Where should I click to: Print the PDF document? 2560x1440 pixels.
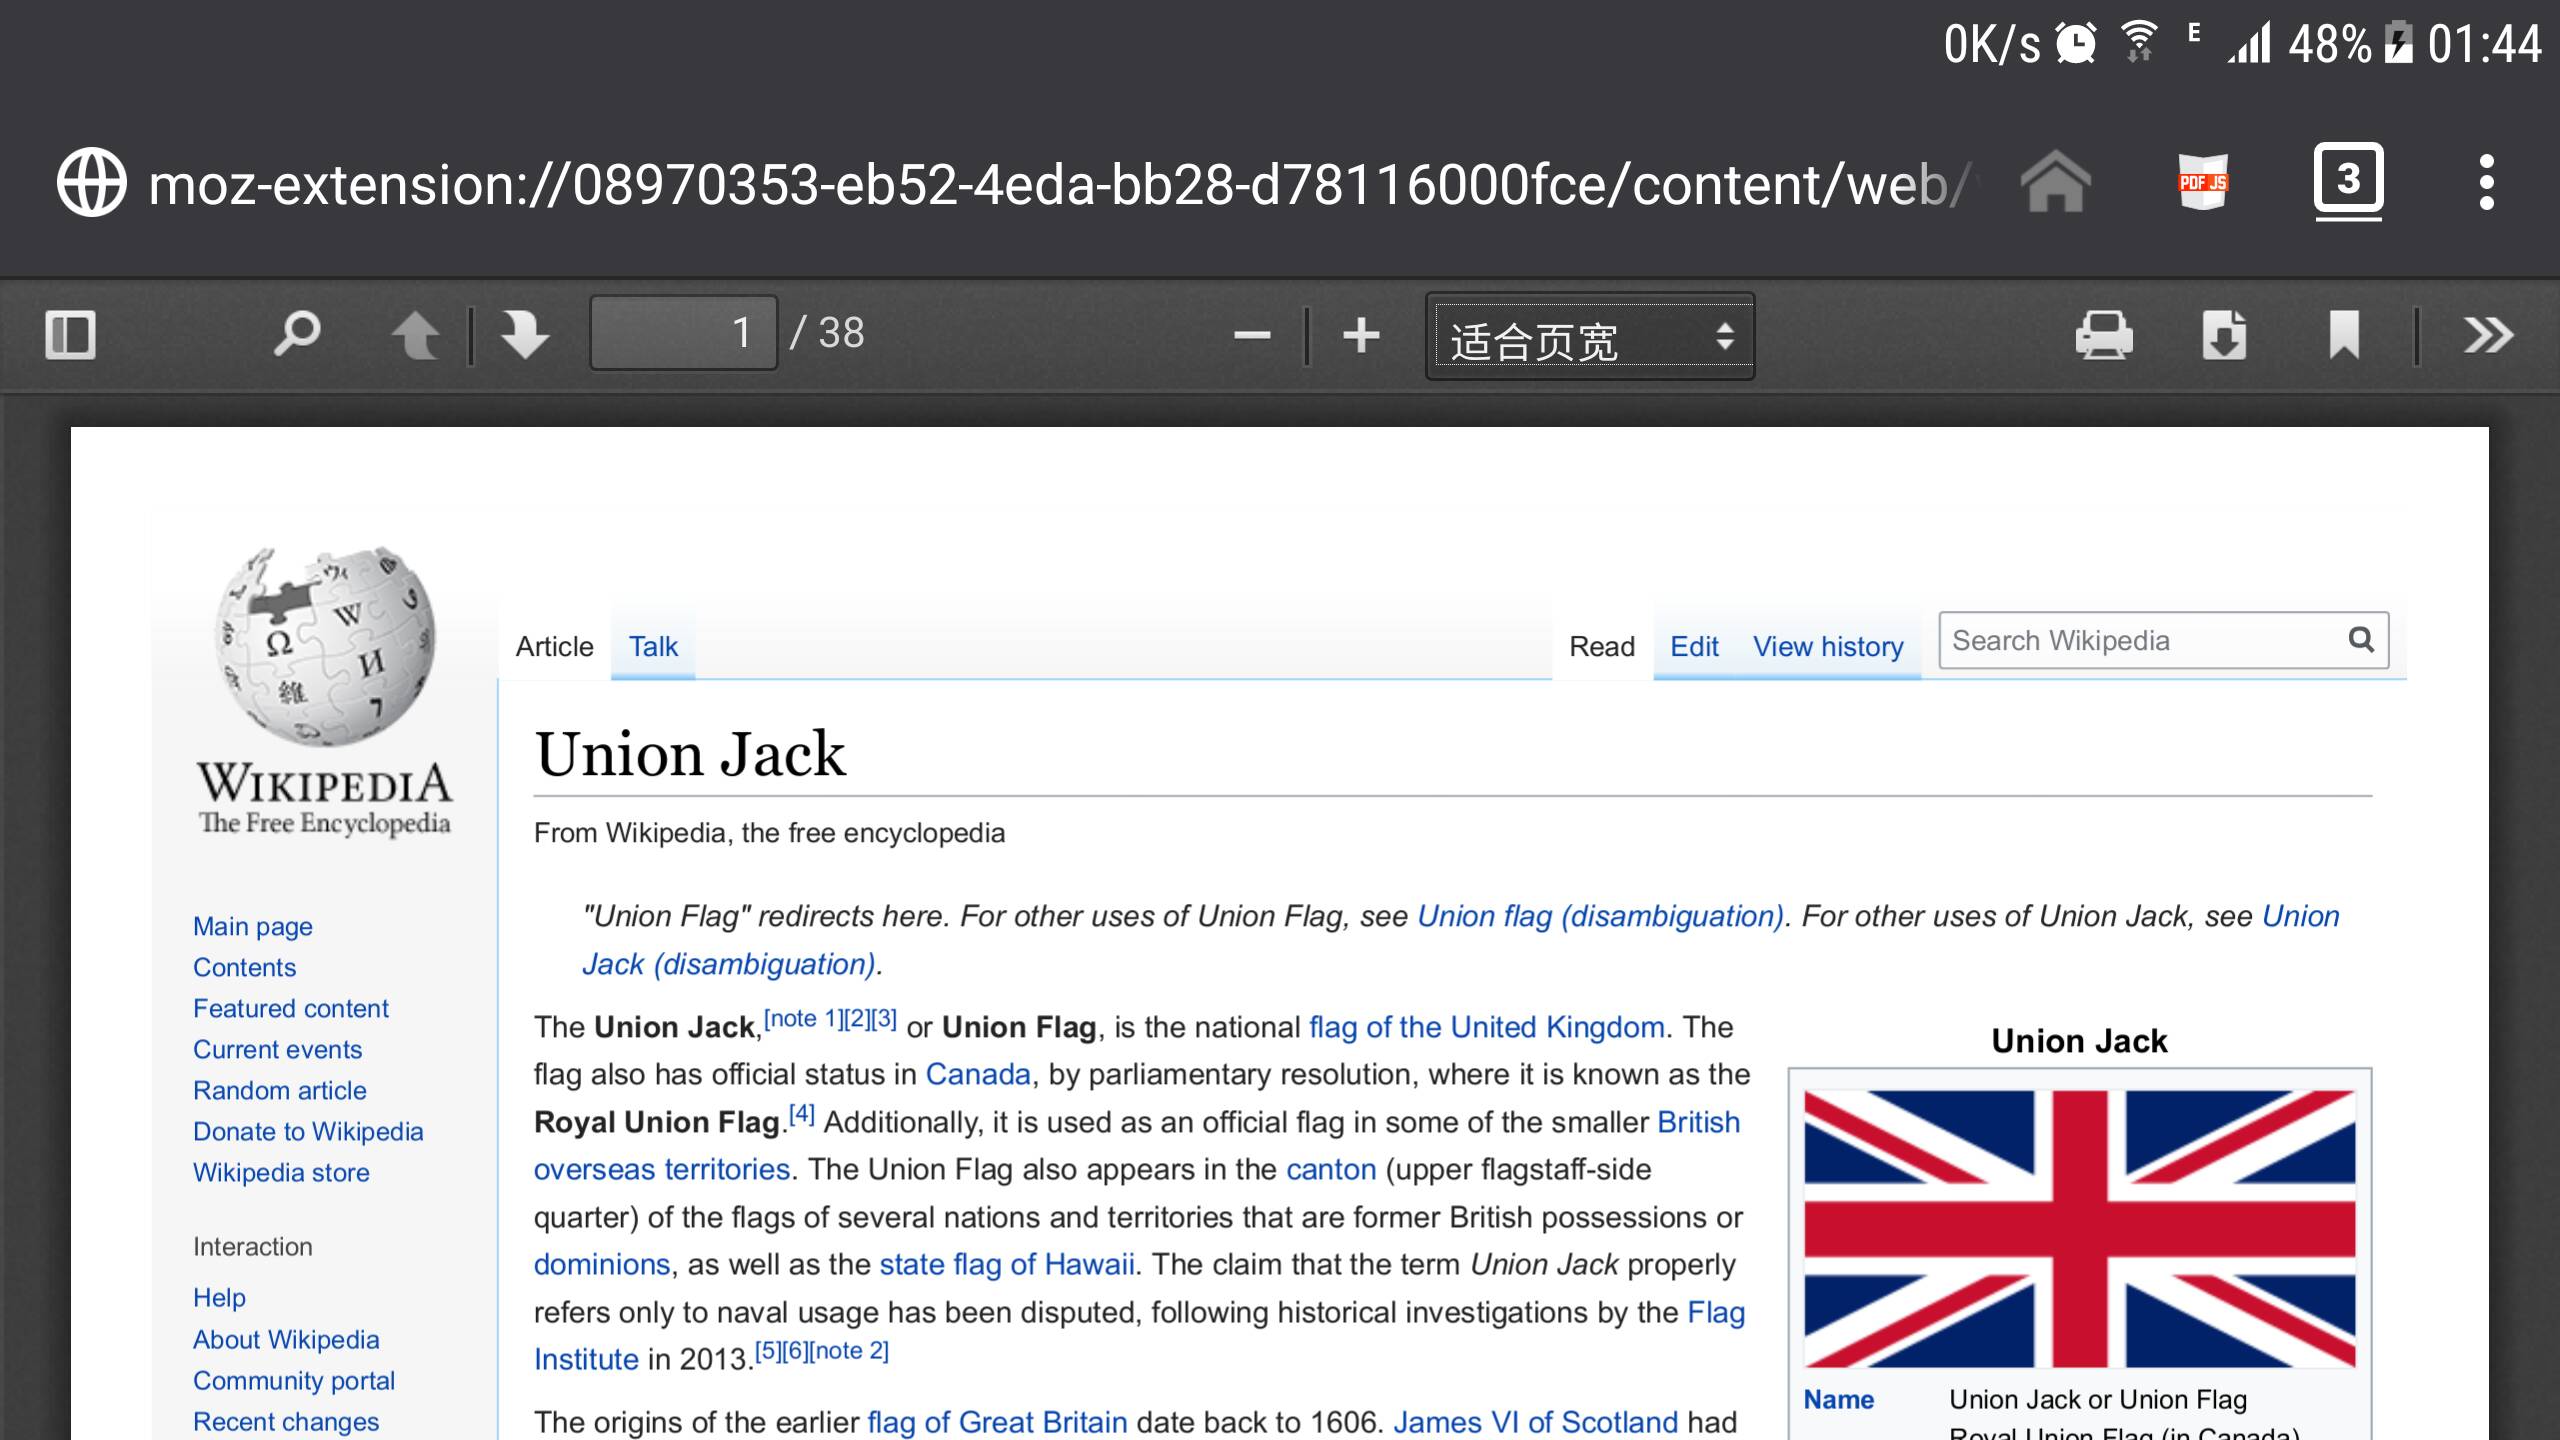pyautogui.click(x=2104, y=335)
